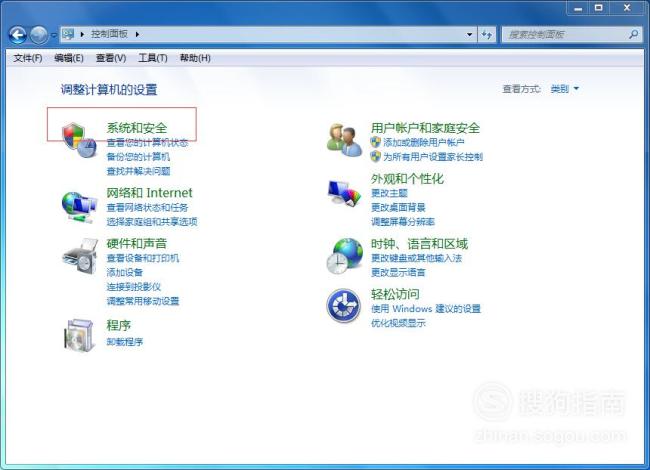Close the Control Panel window

pyautogui.click(x=627, y=8)
